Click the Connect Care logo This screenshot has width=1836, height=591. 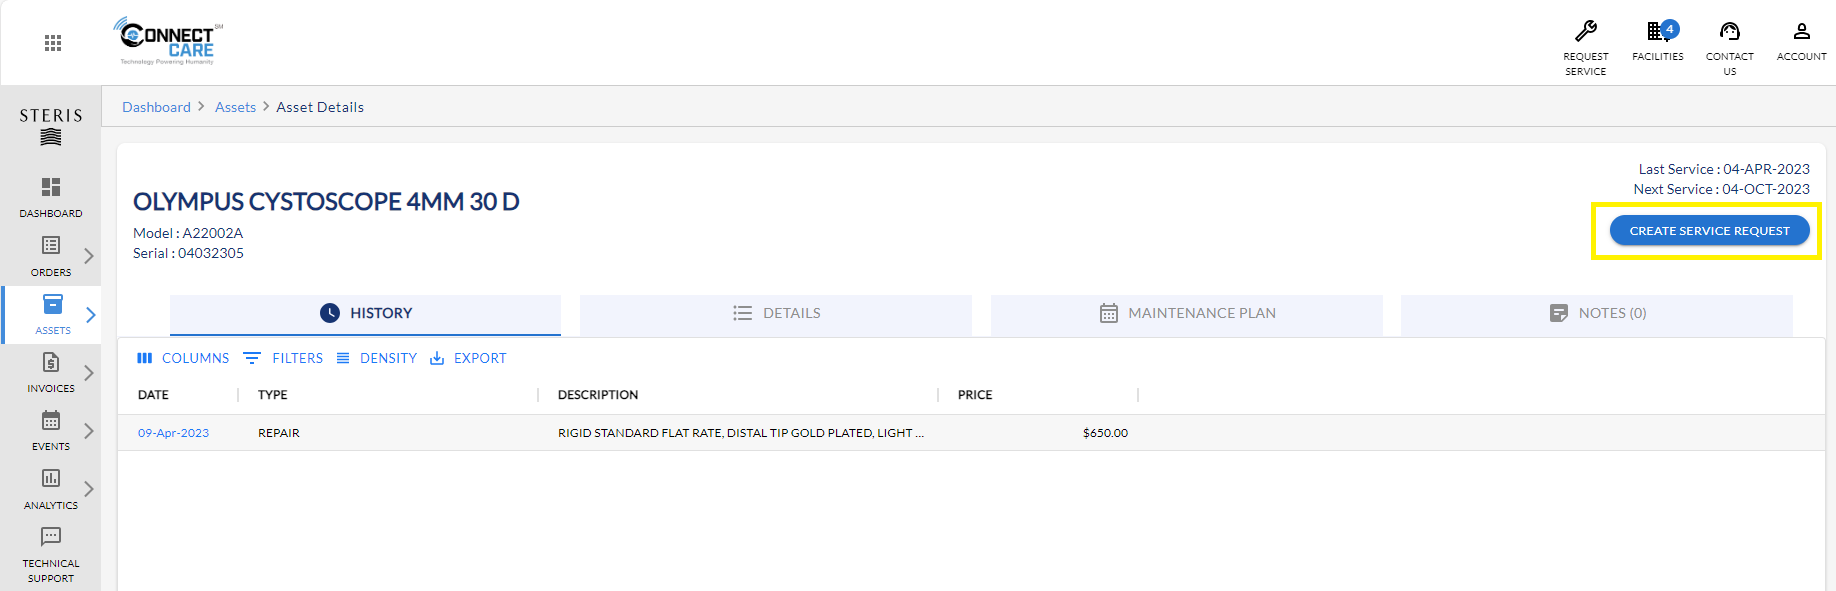168,41
